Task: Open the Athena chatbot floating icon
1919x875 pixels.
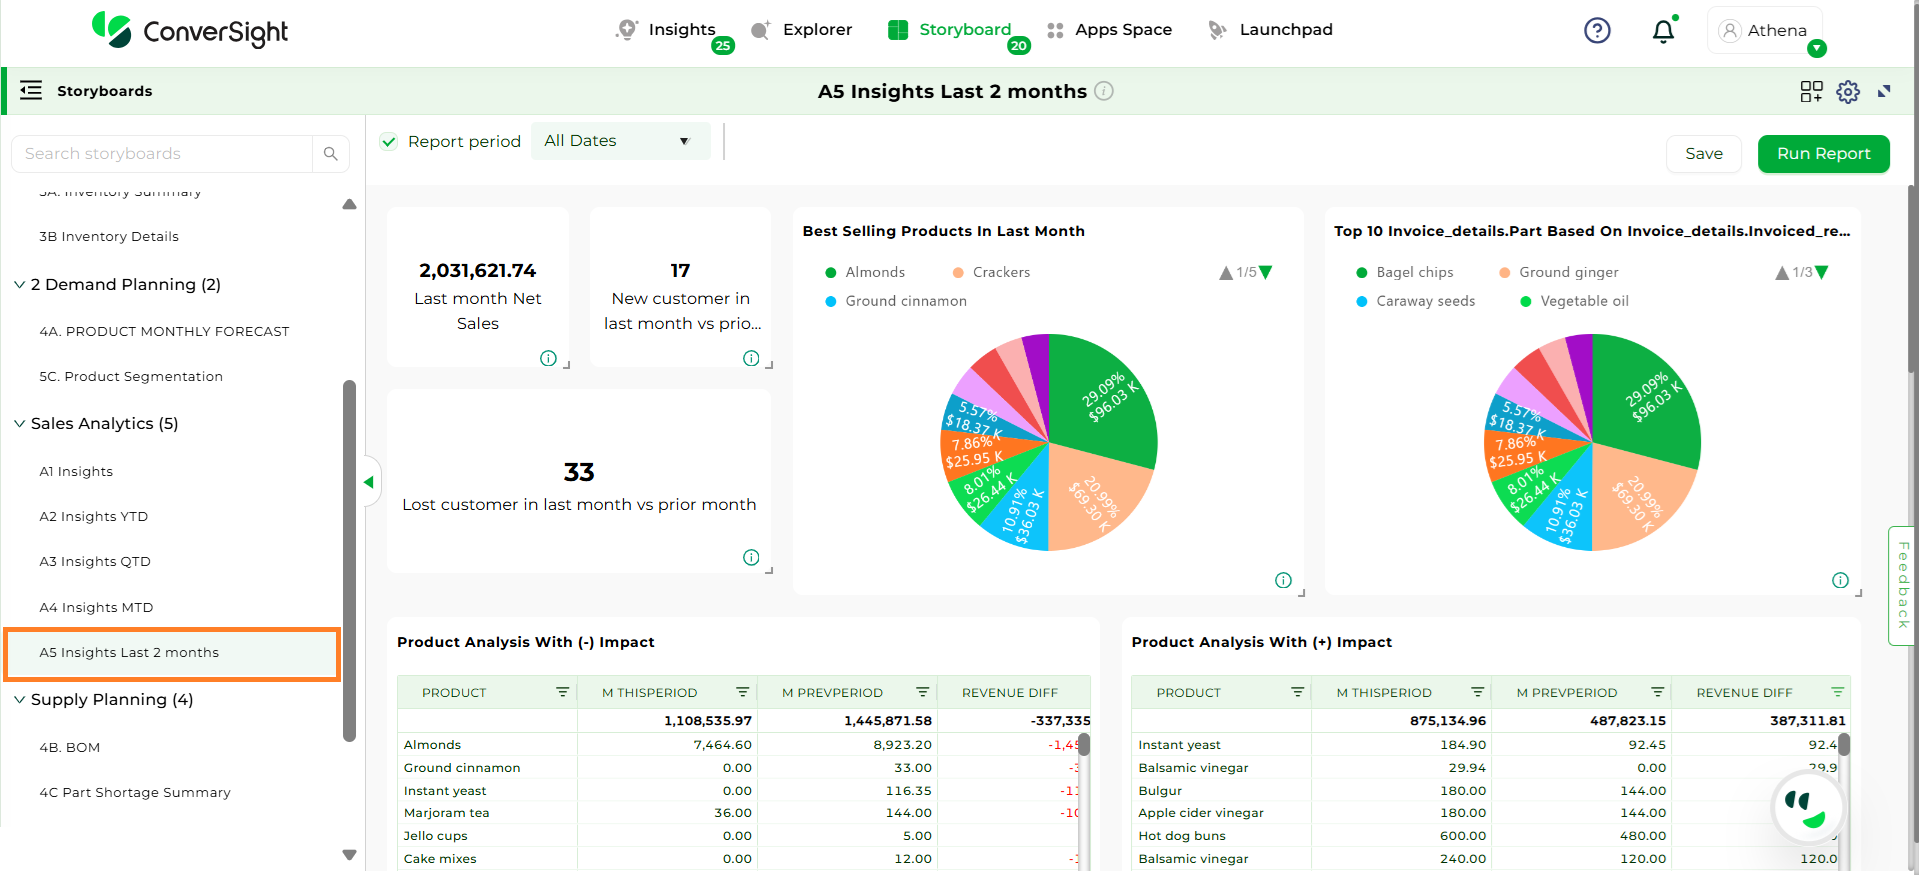Action: (x=1808, y=809)
